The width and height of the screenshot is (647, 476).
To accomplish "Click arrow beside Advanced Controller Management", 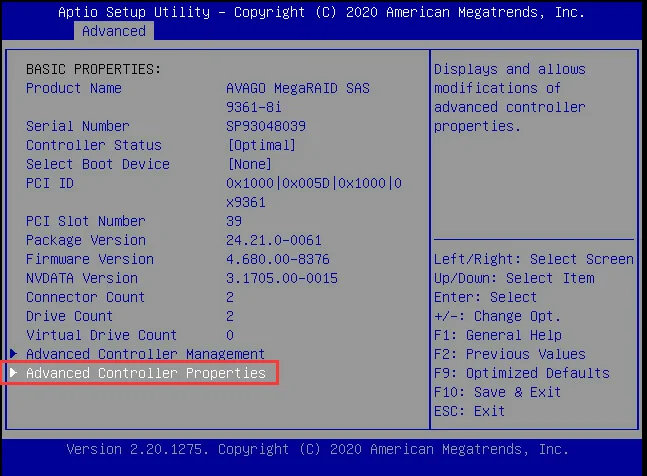I will (14, 353).
